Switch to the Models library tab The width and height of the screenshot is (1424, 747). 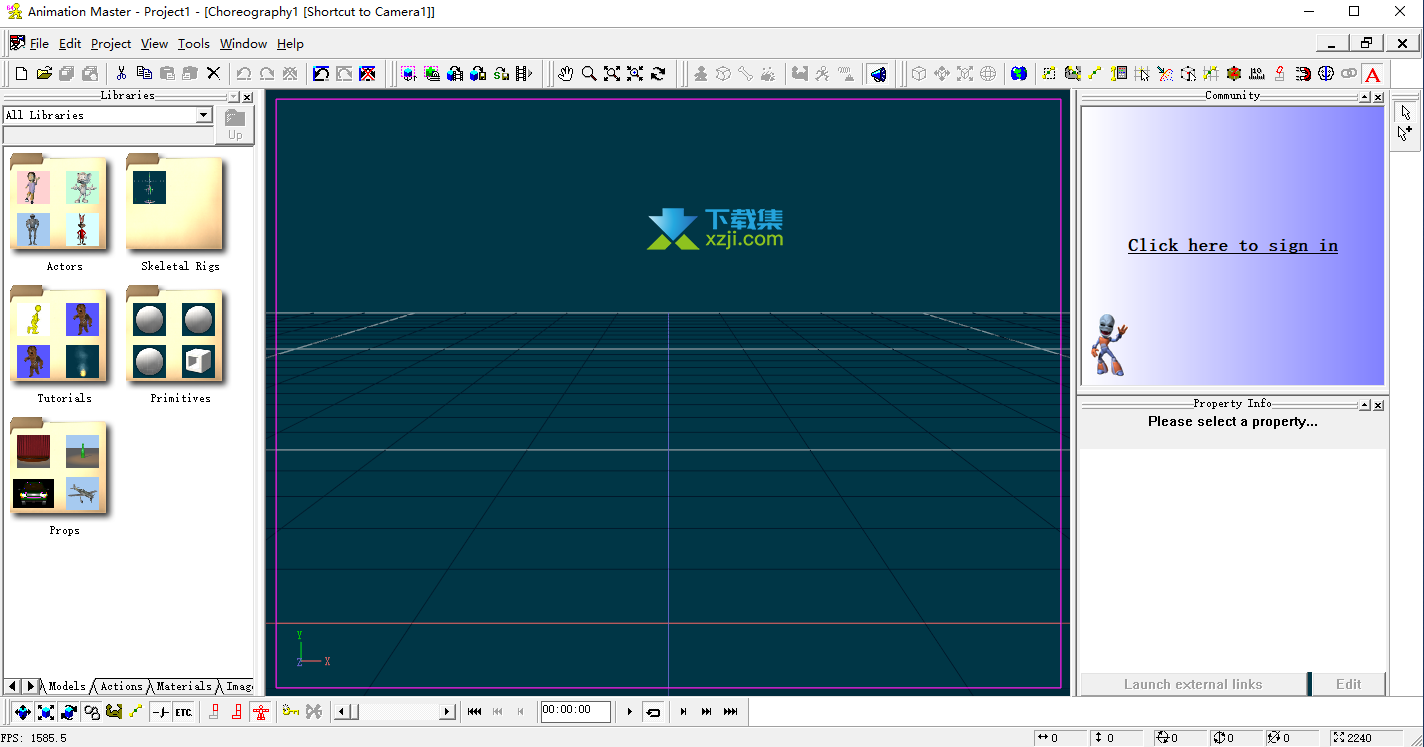coord(67,686)
